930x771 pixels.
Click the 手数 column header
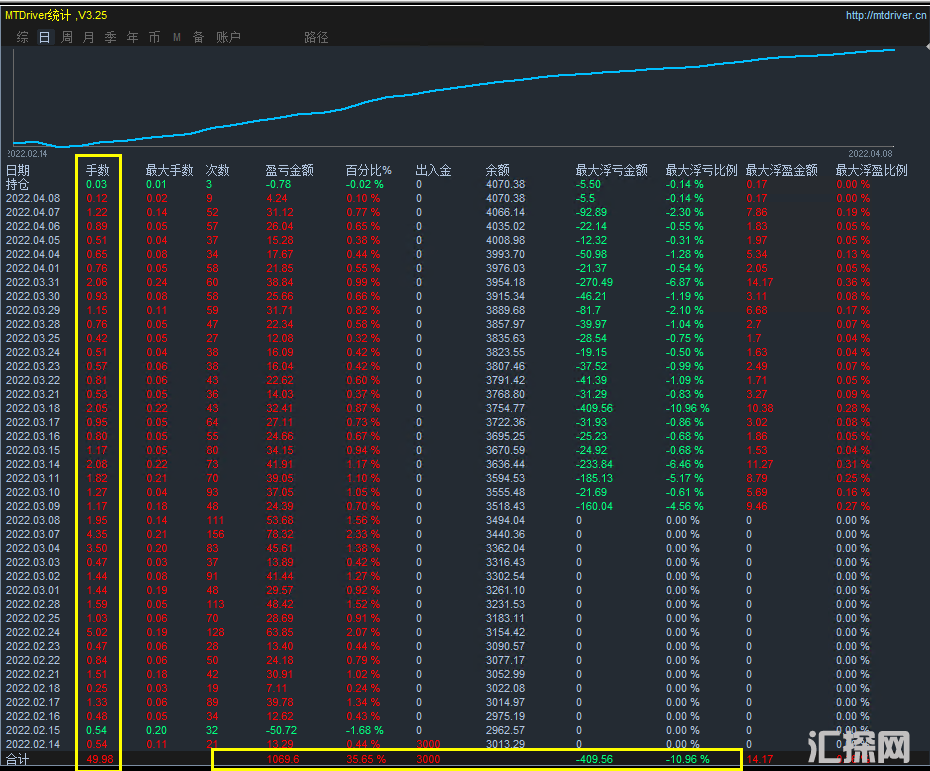[x=97, y=170]
